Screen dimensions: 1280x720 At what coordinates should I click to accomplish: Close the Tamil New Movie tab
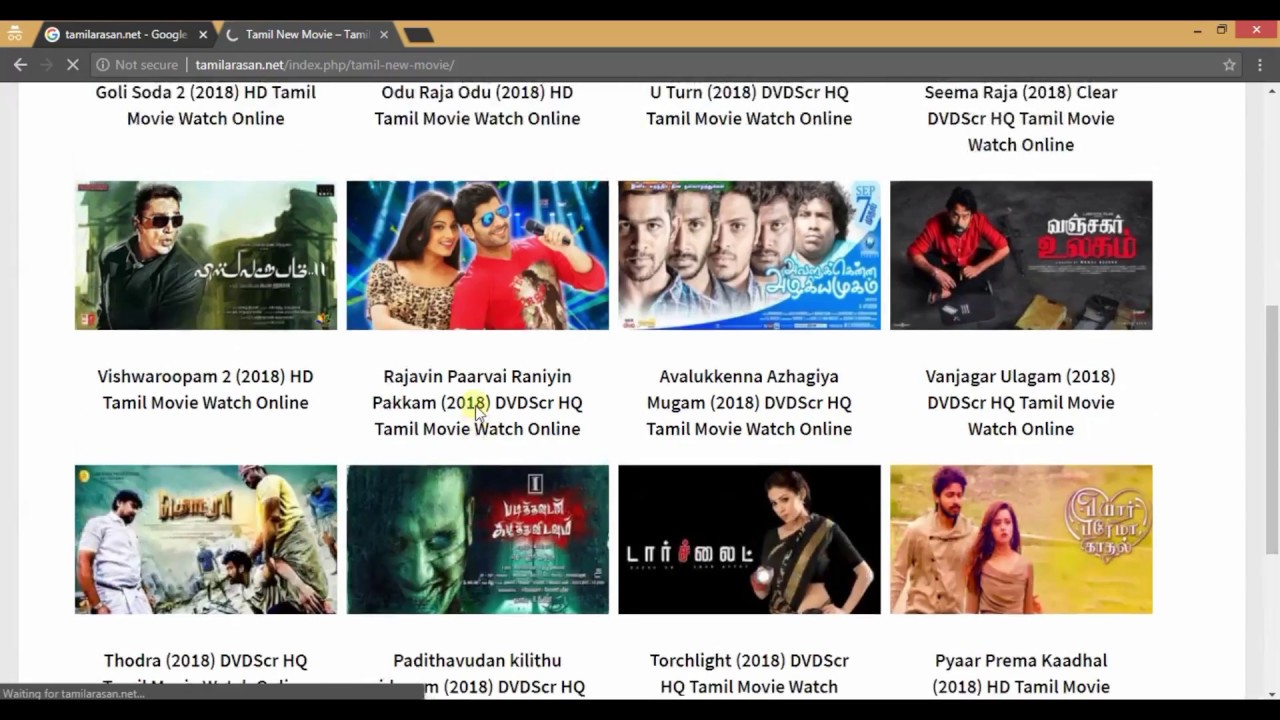[x=383, y=34]
